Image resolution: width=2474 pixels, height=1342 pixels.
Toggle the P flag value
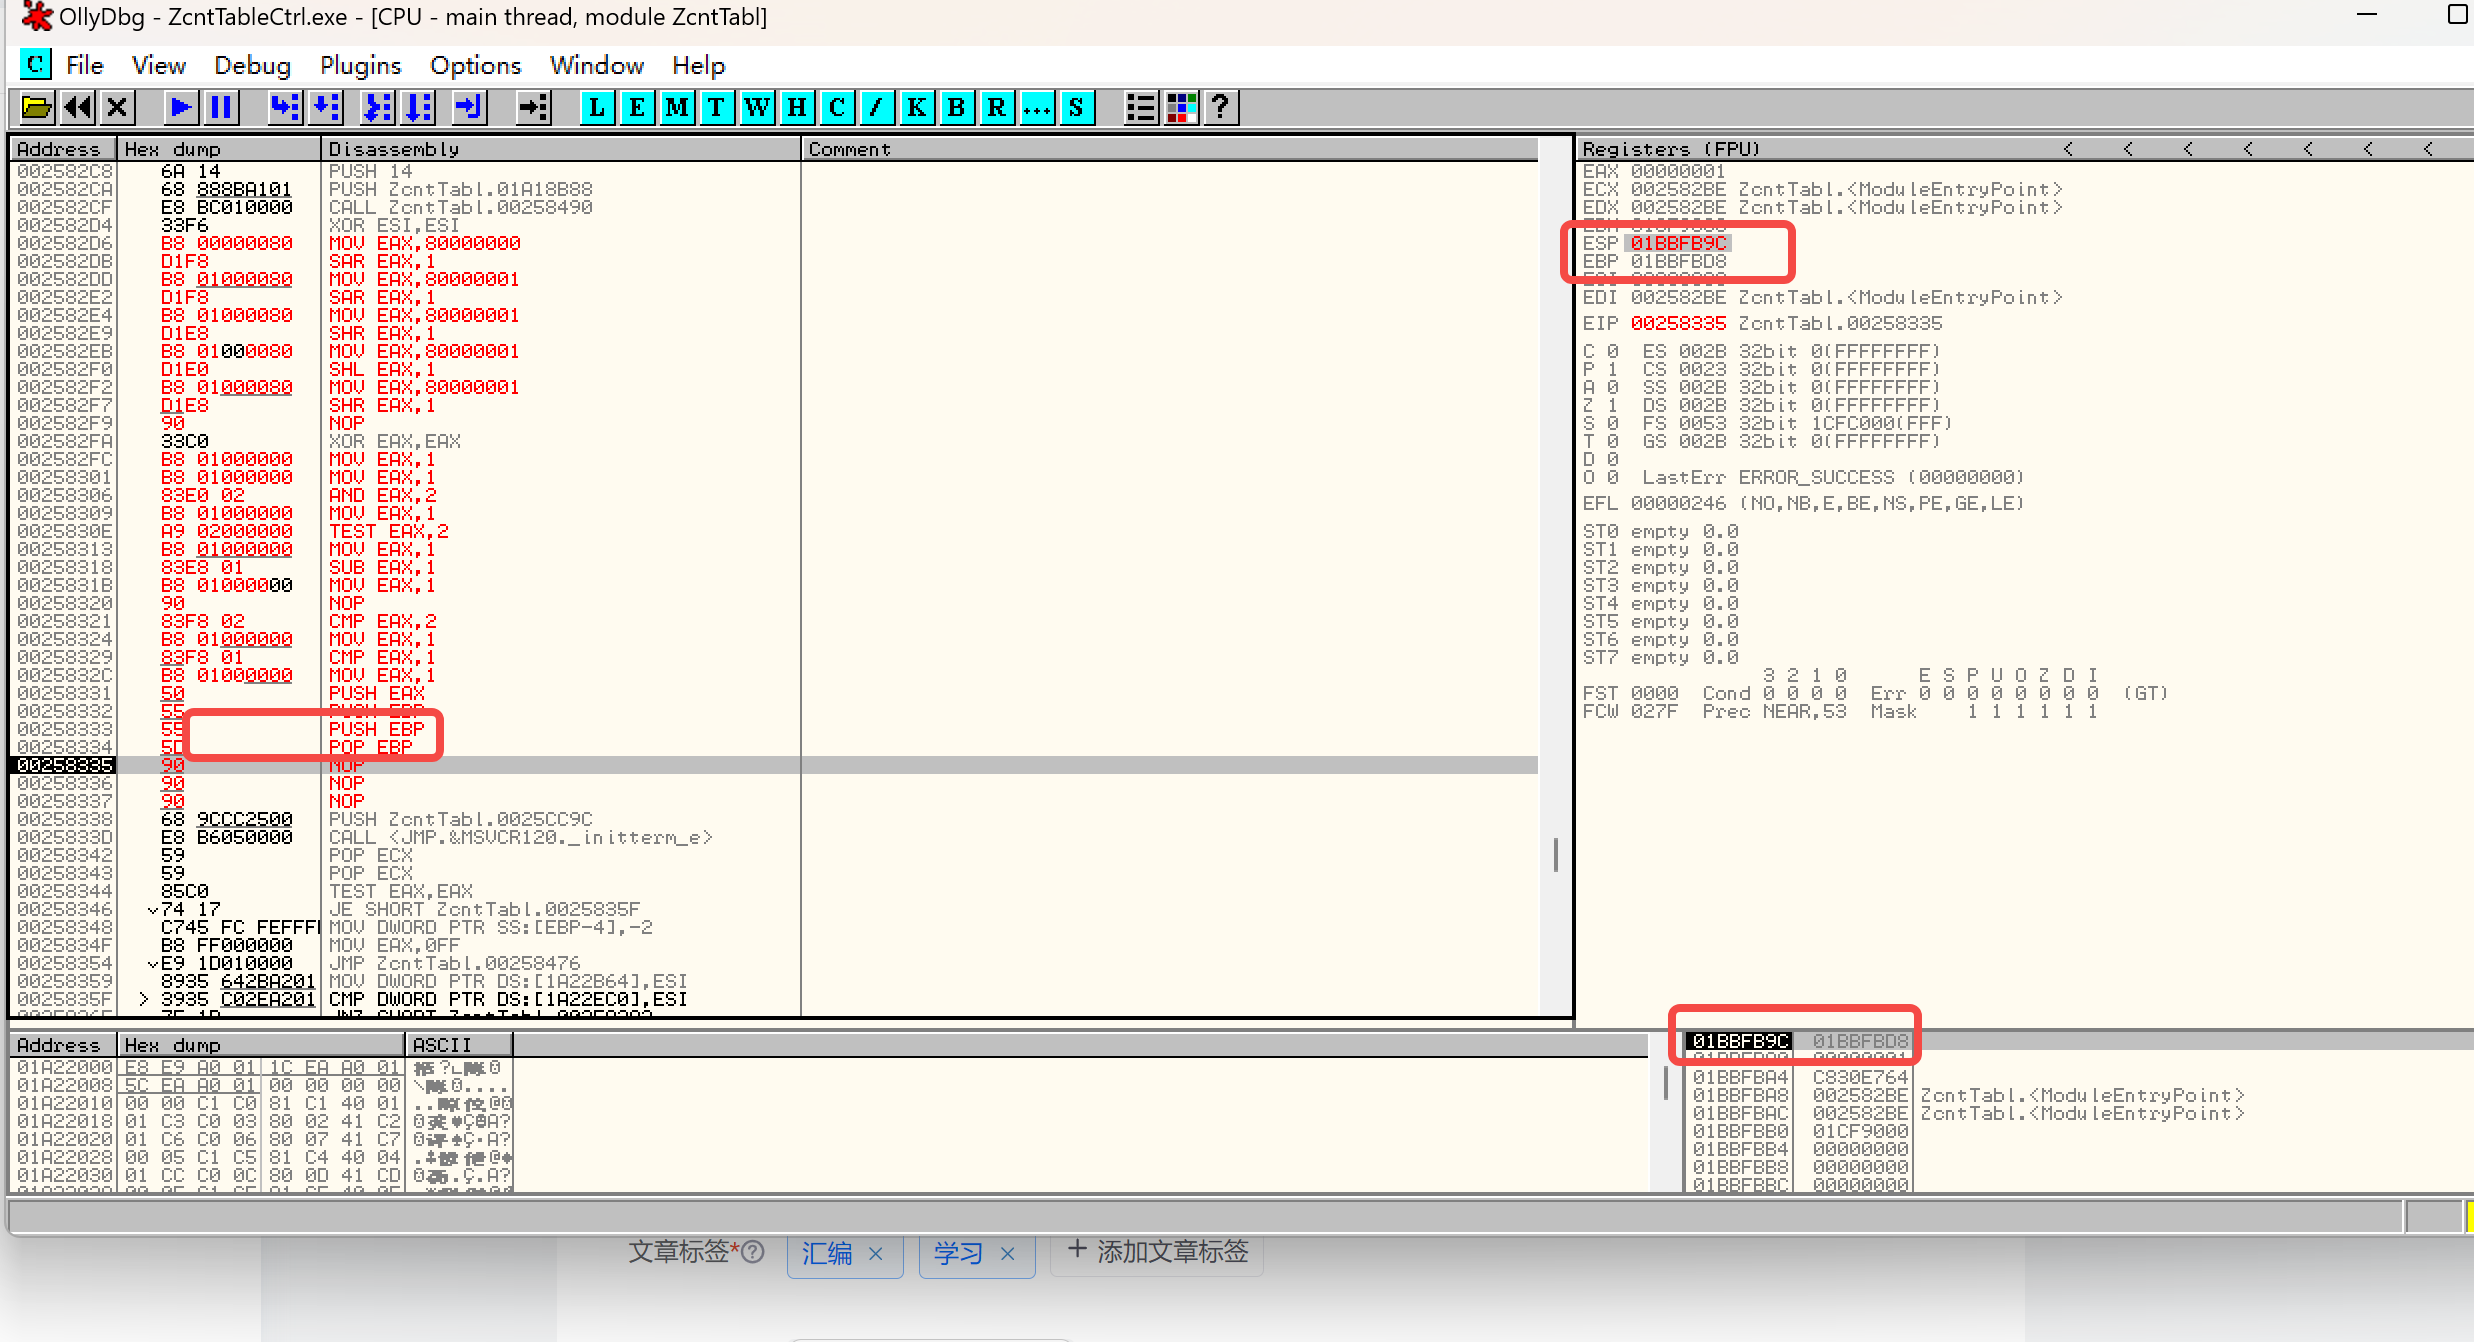pyautogui.click(x=1612, y=369)
